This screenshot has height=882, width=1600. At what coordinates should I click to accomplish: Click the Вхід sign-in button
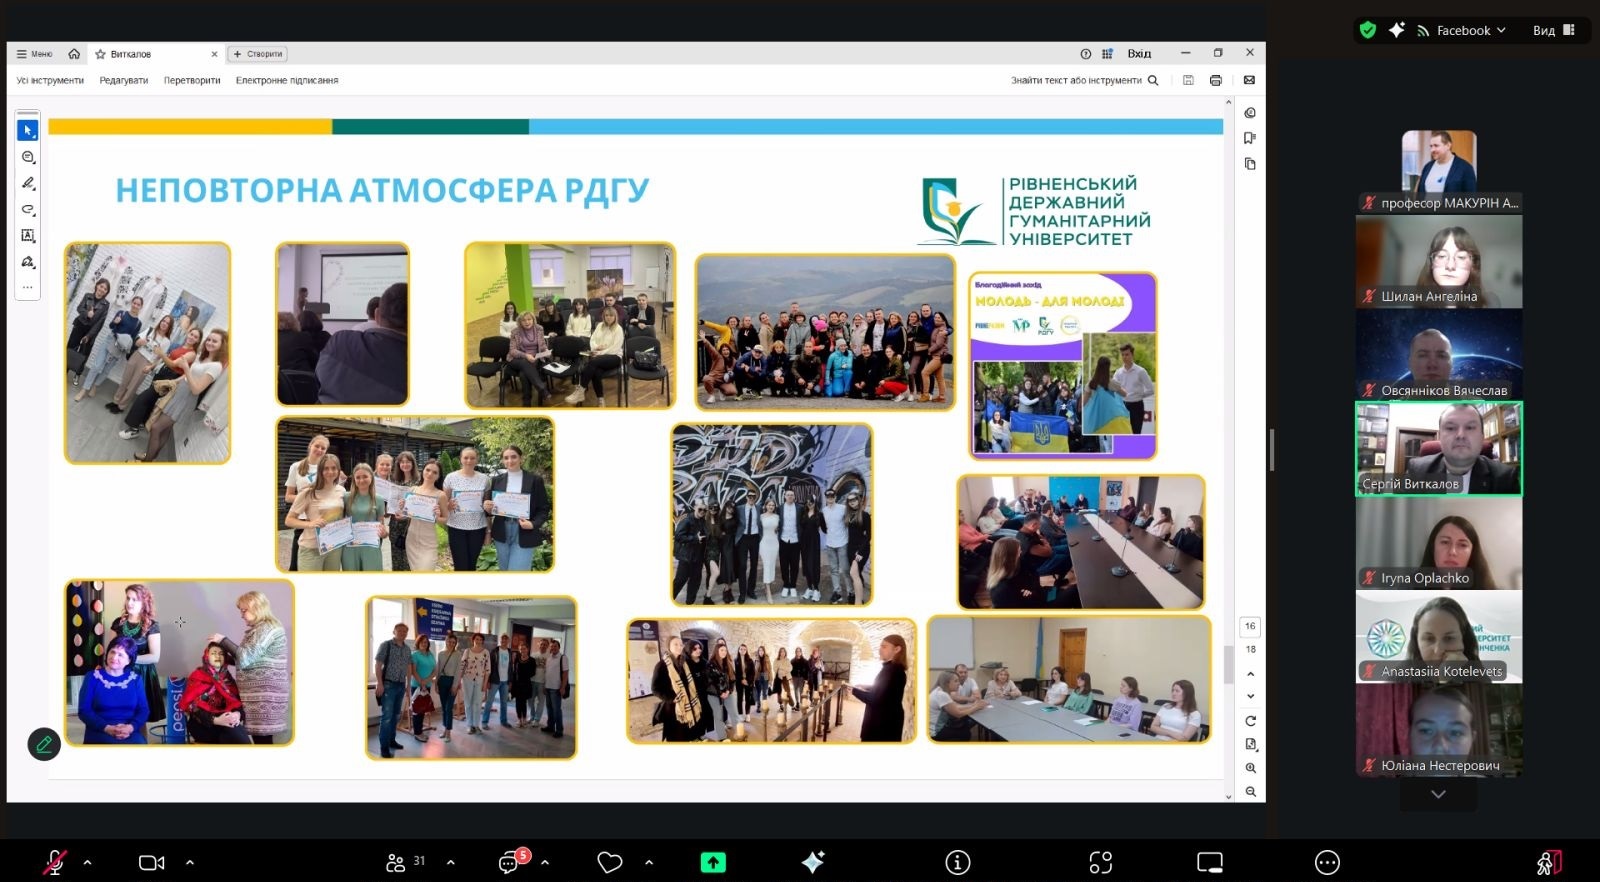click(1139, 54)
